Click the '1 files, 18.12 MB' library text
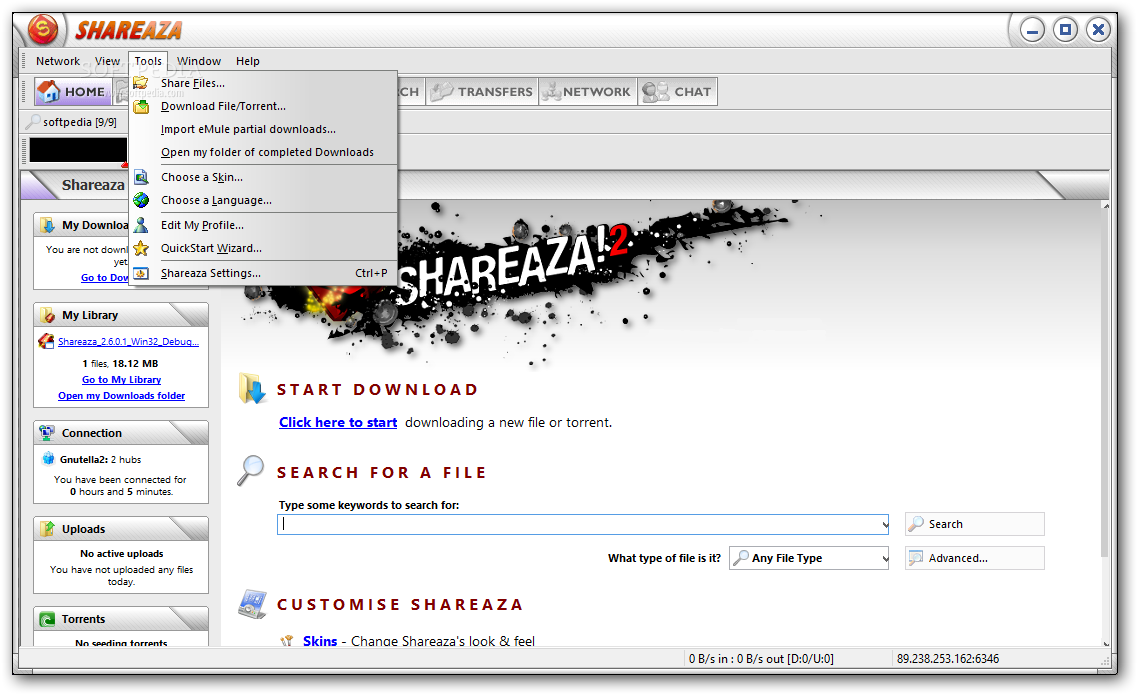The height and width of the screenshot is (695, 1138). [x=120, y=363]
